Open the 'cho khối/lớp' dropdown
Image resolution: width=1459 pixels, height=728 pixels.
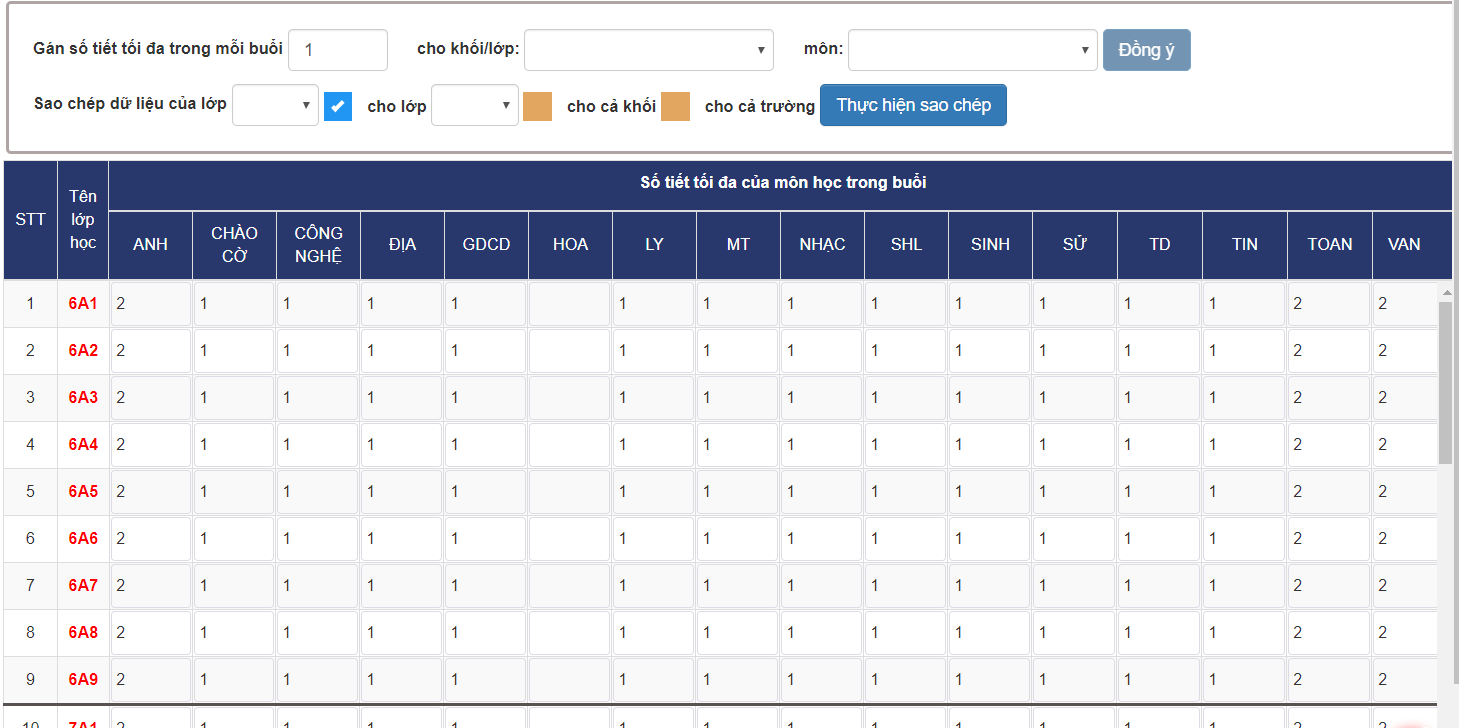648,50
